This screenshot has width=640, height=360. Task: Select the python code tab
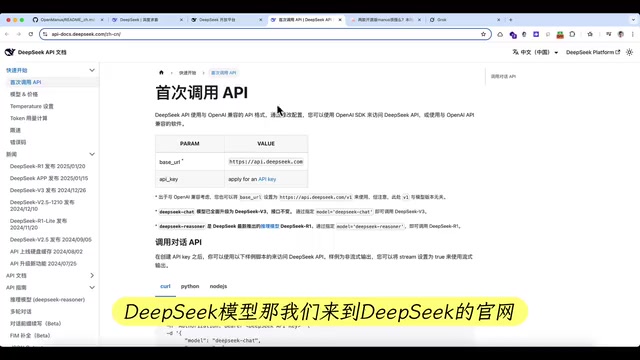(x=190, y=286)
